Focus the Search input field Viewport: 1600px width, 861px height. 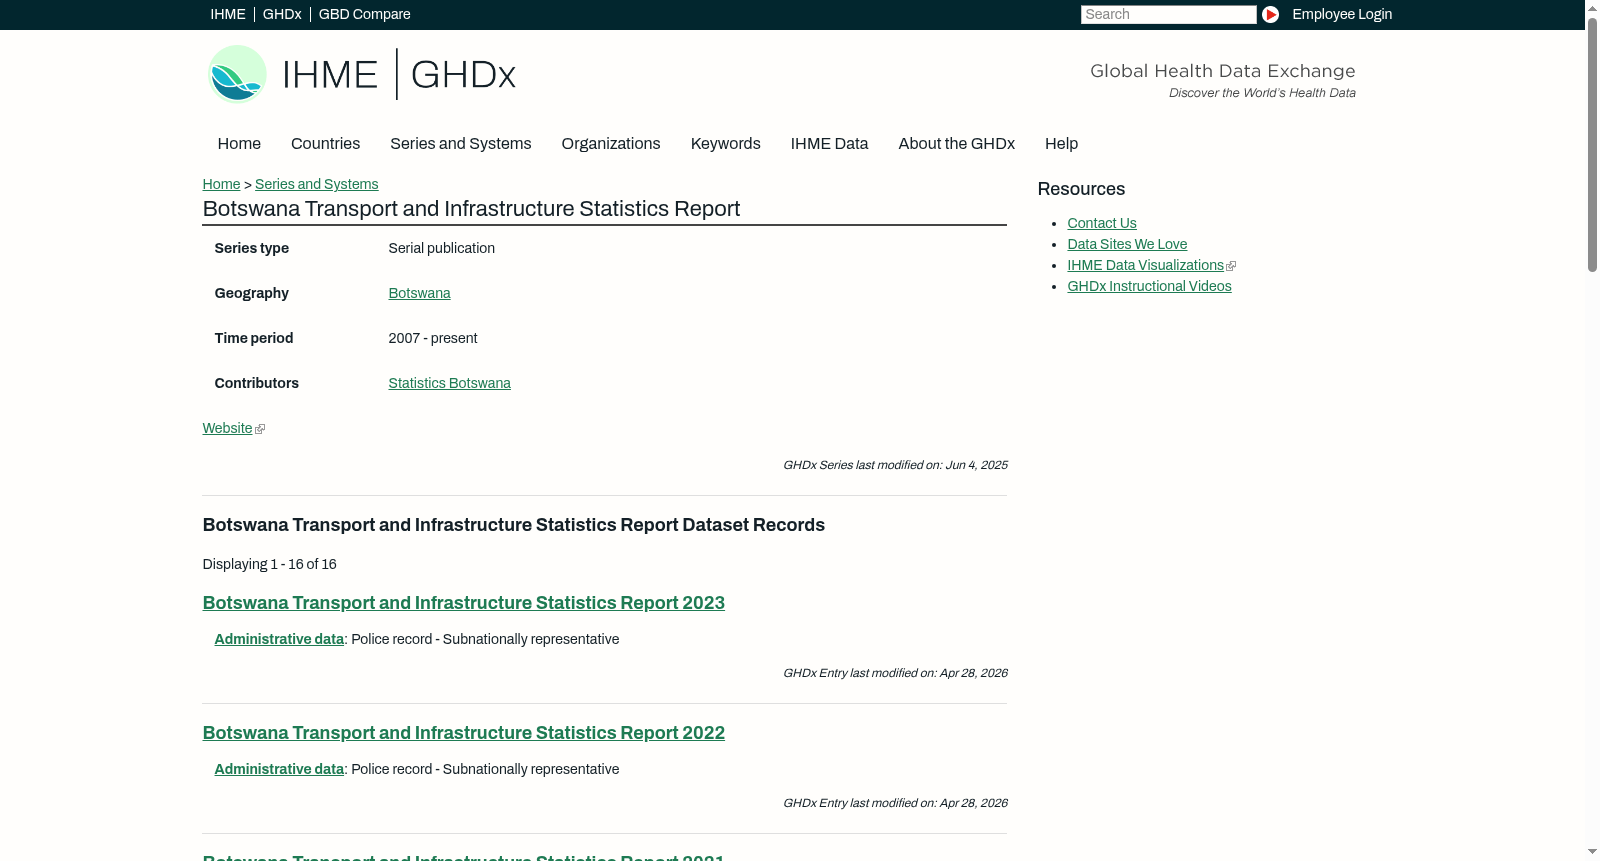point(1168,14)
